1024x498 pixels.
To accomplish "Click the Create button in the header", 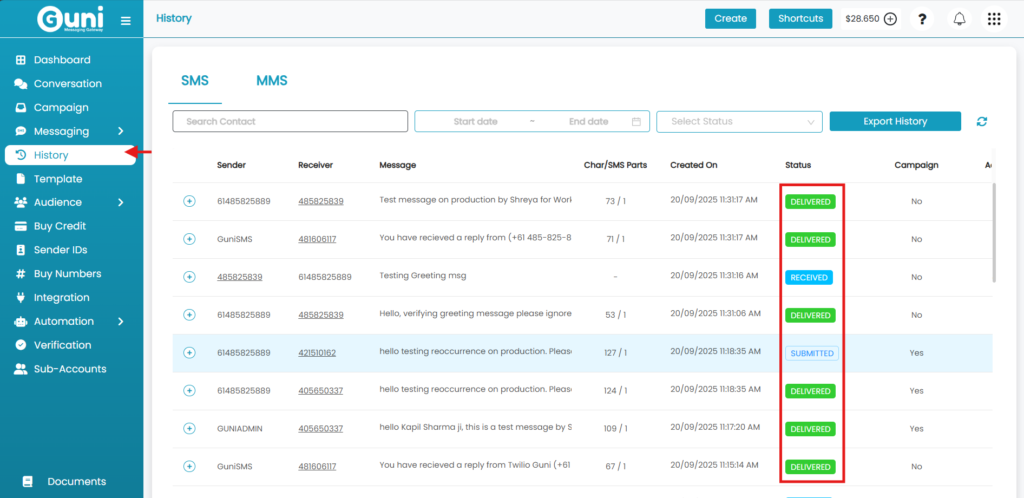I will tap(730, 19).
